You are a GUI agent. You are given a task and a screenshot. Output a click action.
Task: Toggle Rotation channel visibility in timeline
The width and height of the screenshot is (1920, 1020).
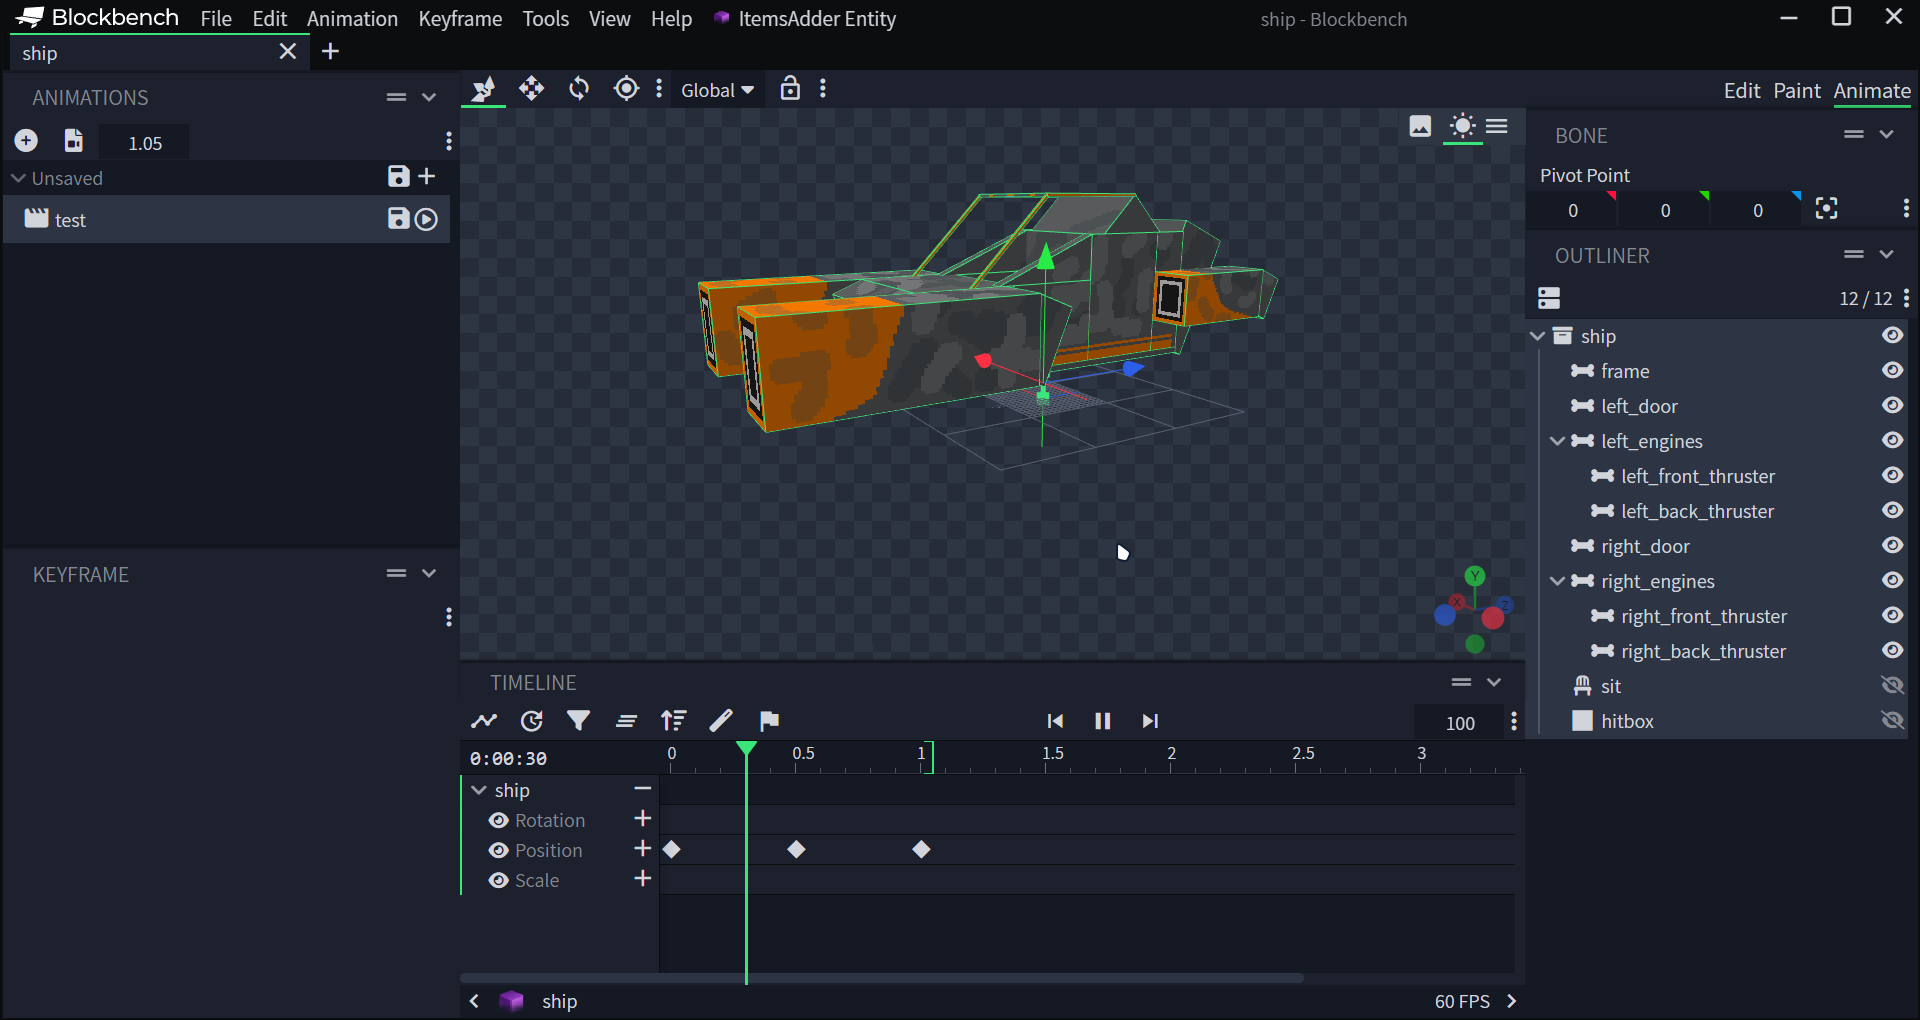(x=499, y=821)
